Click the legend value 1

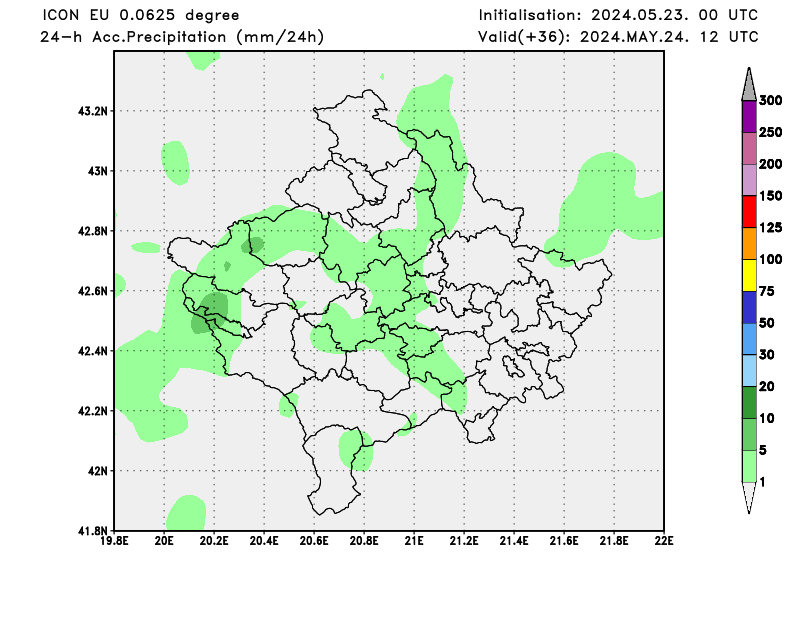click(x=762, y=482)
